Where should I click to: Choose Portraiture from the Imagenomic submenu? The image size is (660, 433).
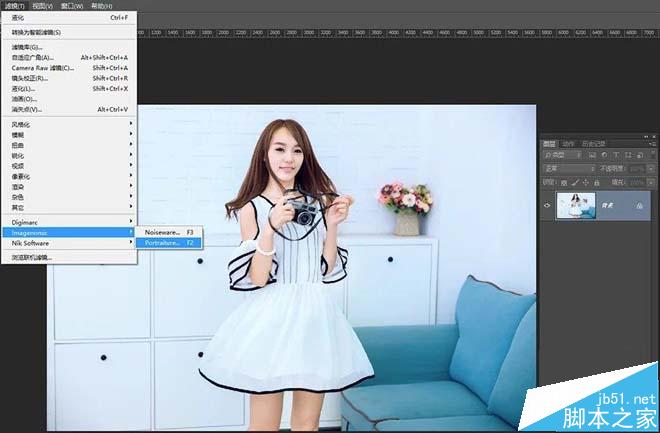click(x=169, y=243)
